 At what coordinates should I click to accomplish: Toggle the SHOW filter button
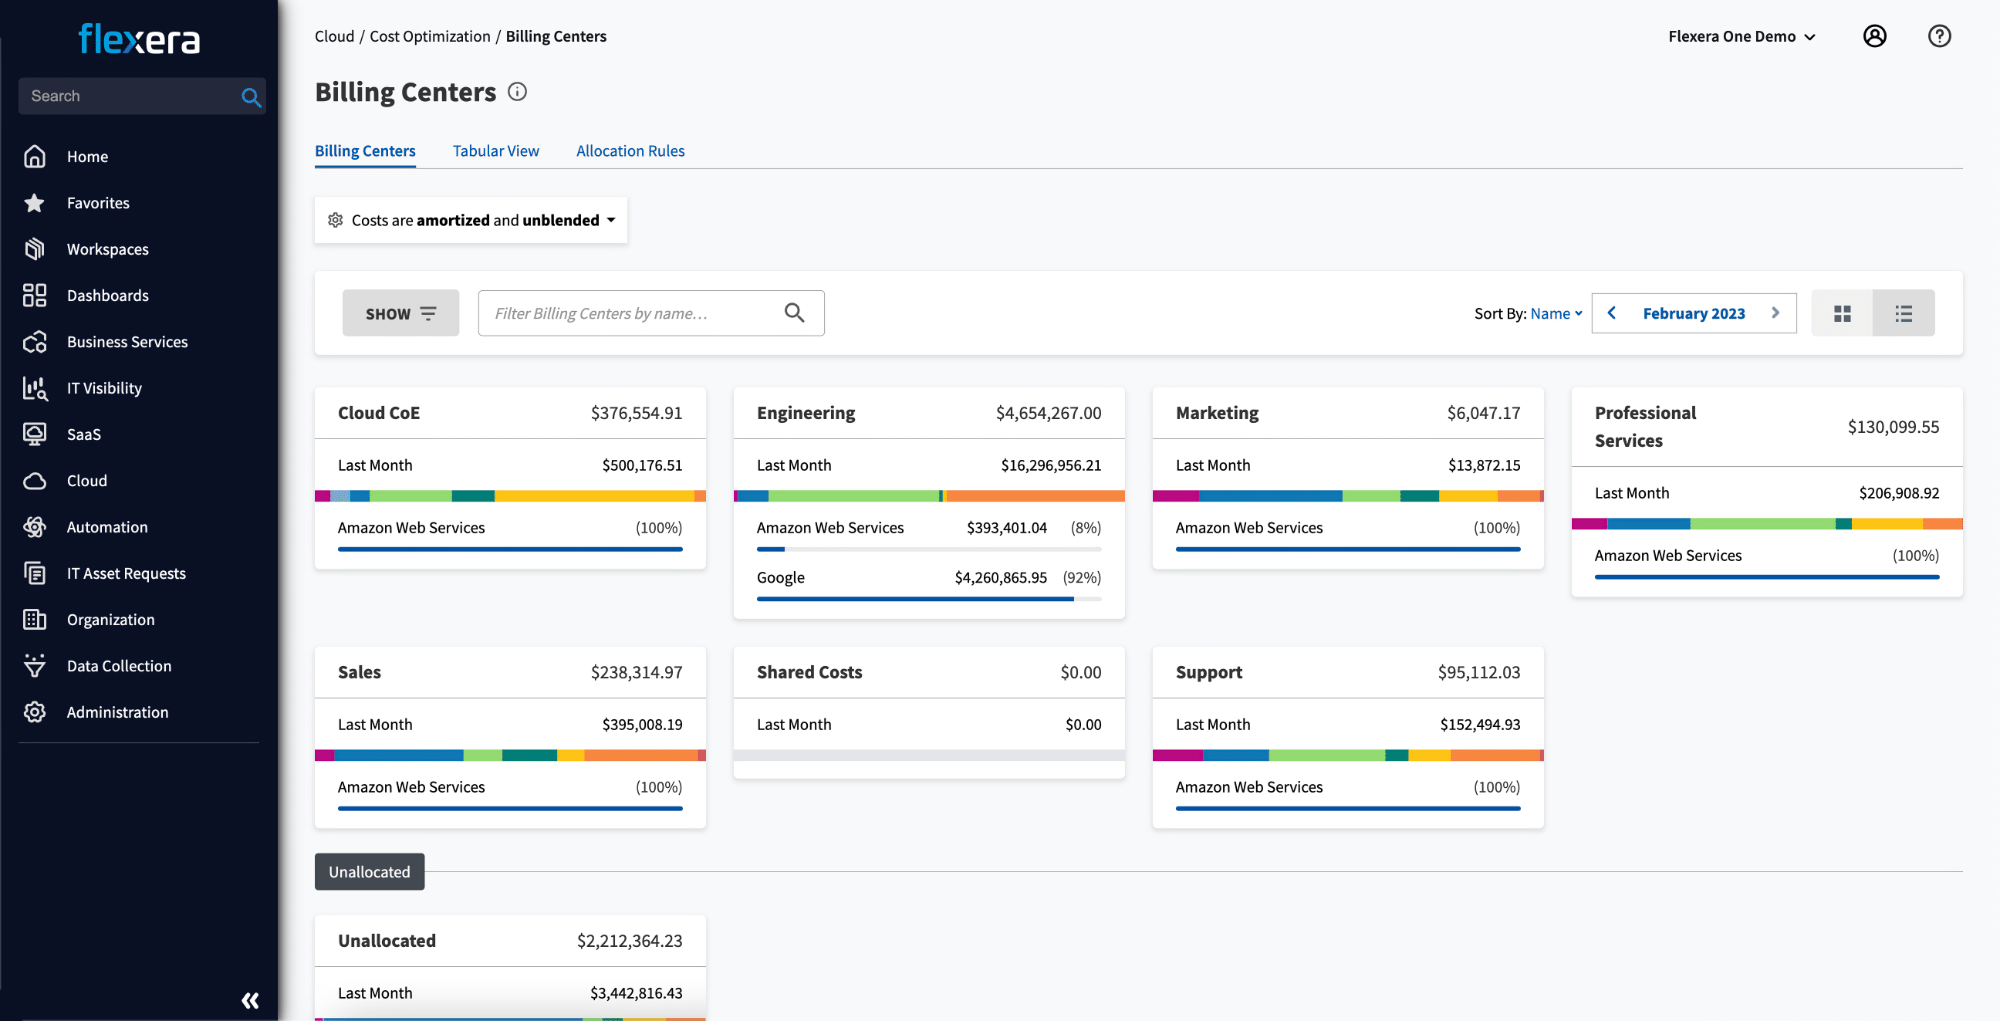pos(400,314)
